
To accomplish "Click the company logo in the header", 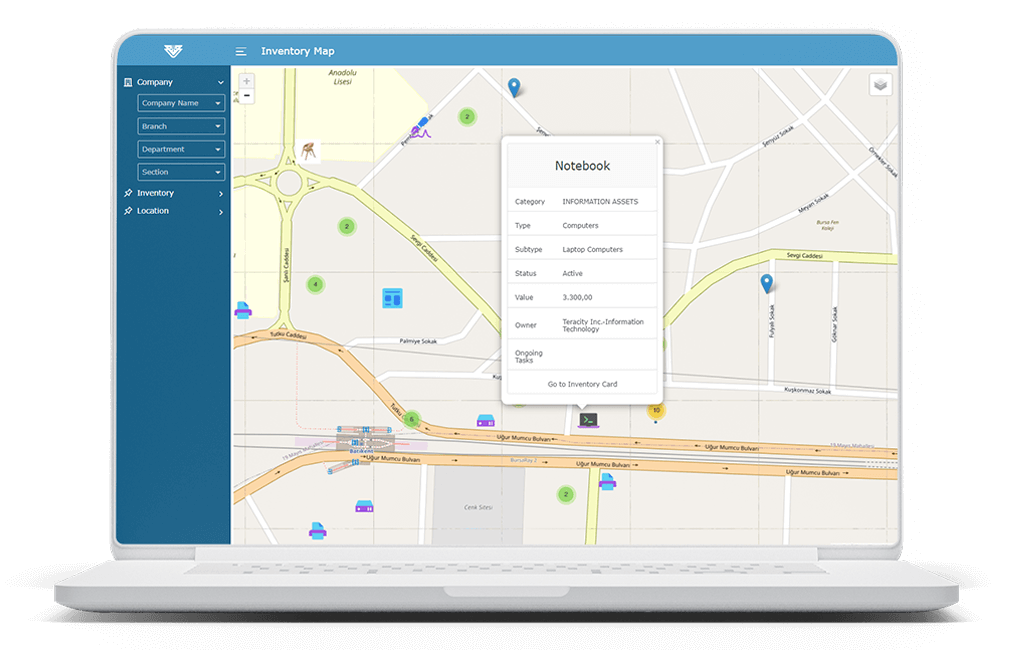I will point(173,51).
